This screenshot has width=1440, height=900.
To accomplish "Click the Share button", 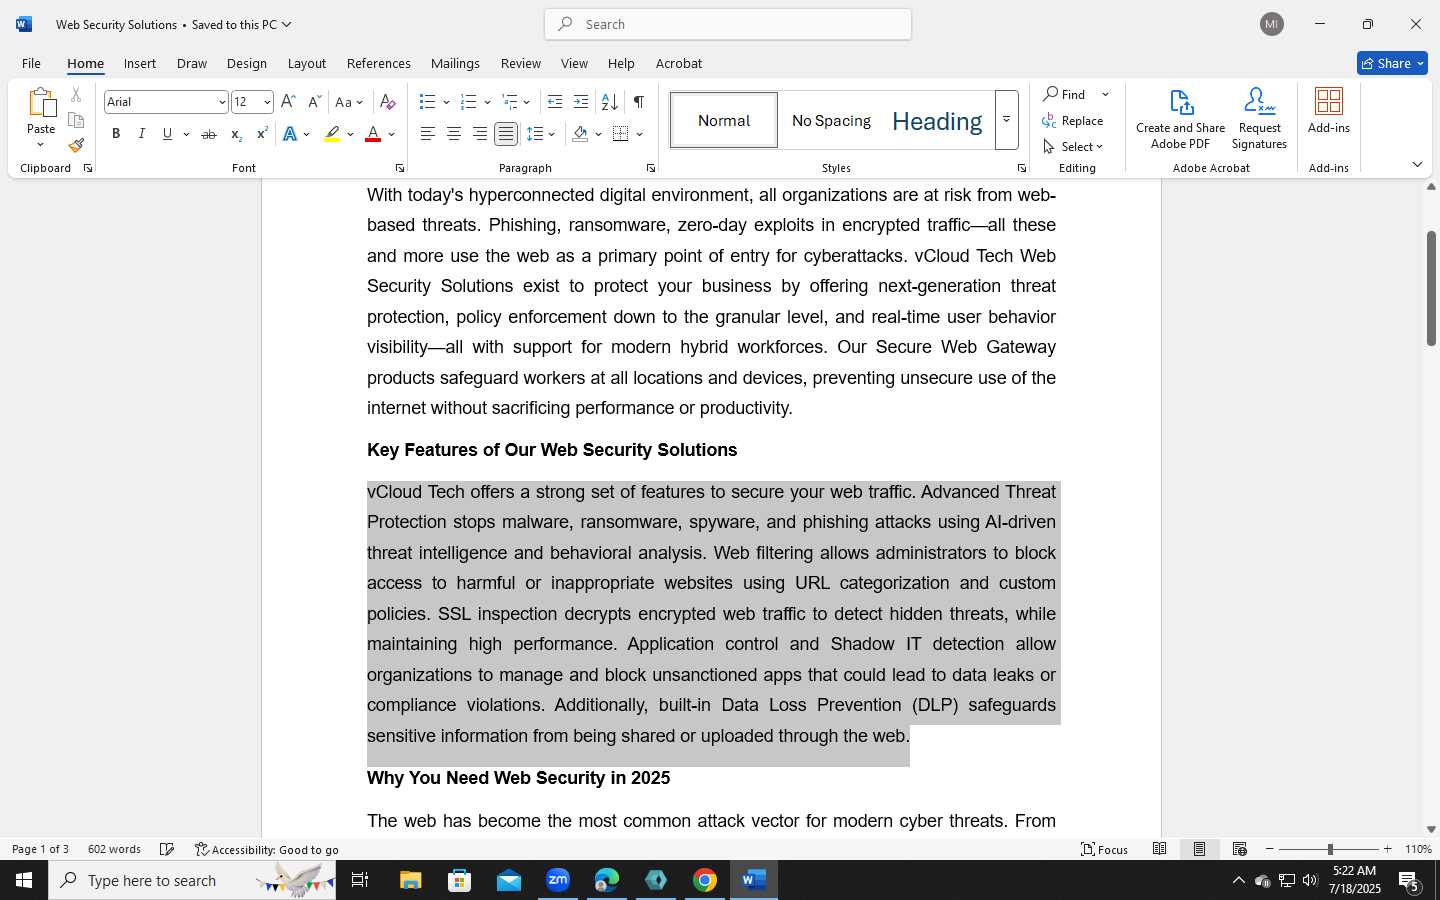I will [x=1392, y=63].
